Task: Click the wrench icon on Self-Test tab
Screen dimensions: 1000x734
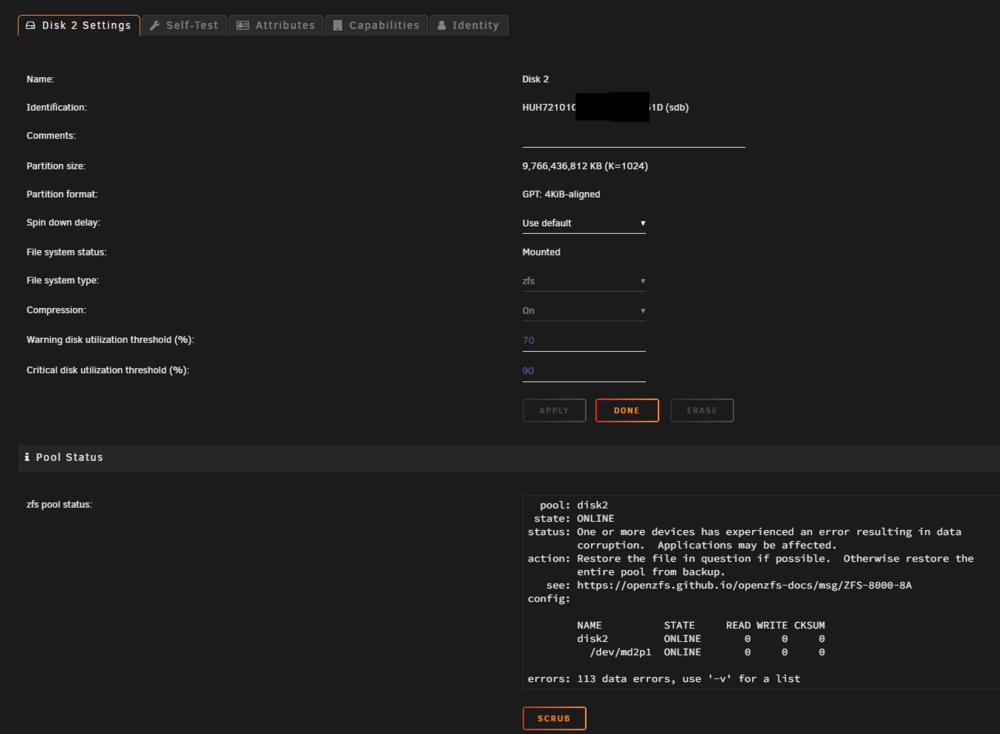Action: 154,26
